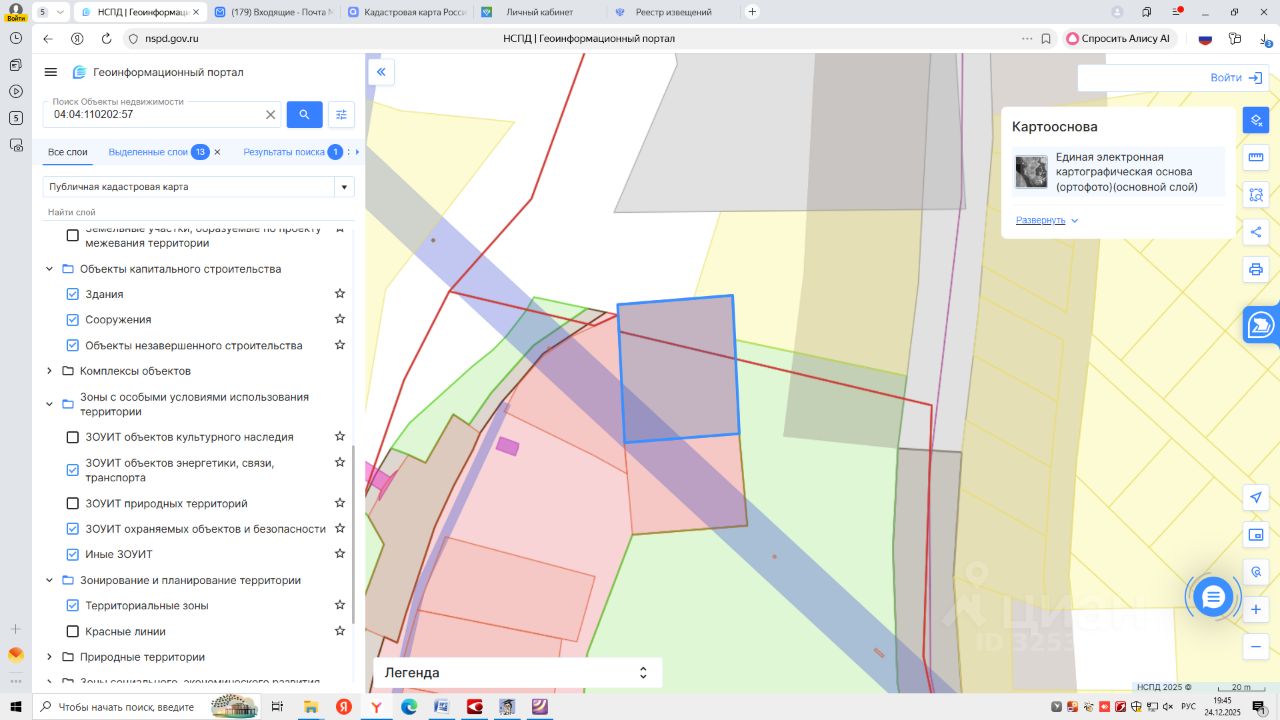Enable ЗОУИТ природных территорий checkbox

[x=72, y=503]
